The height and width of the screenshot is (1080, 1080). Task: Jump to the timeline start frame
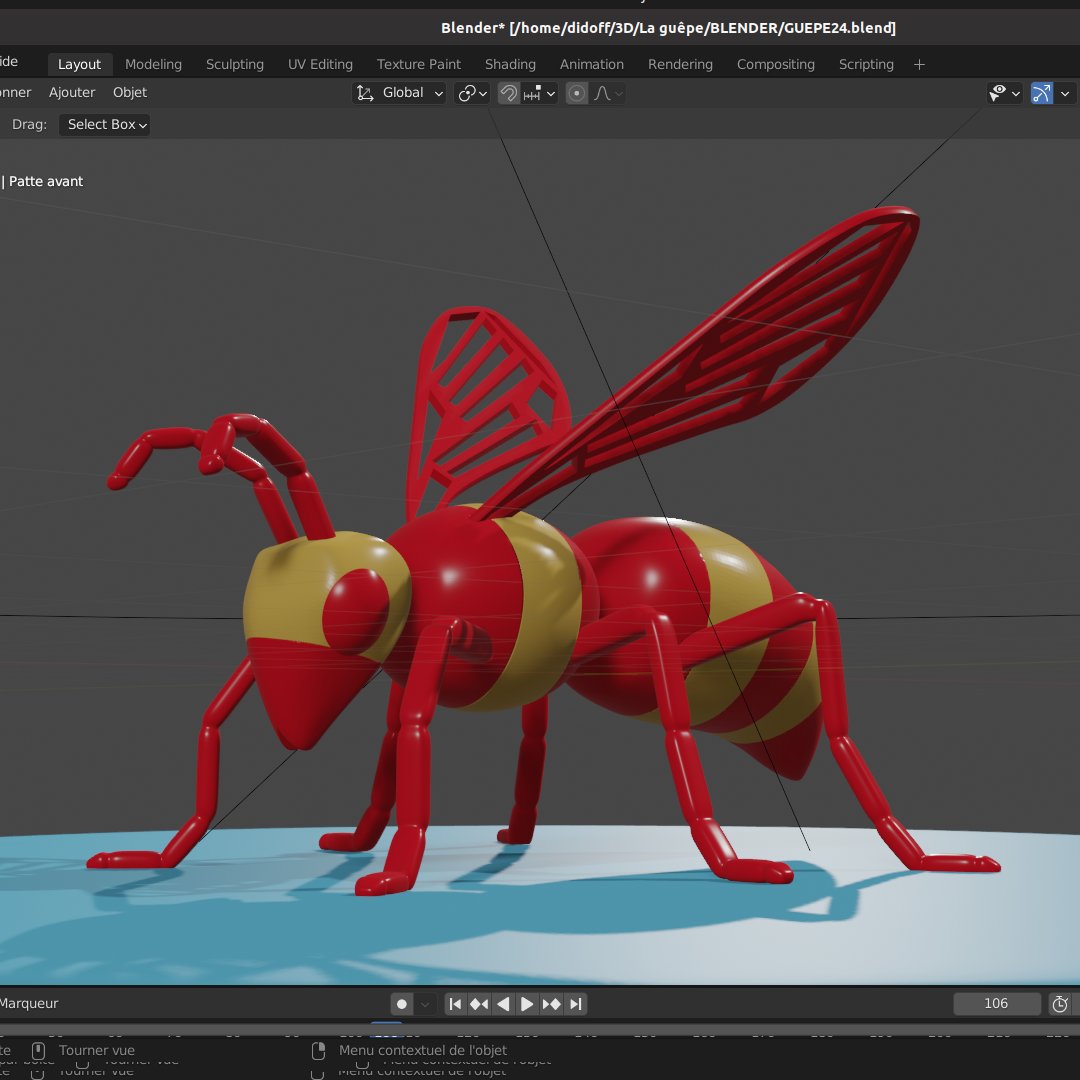click(455, 1004)
